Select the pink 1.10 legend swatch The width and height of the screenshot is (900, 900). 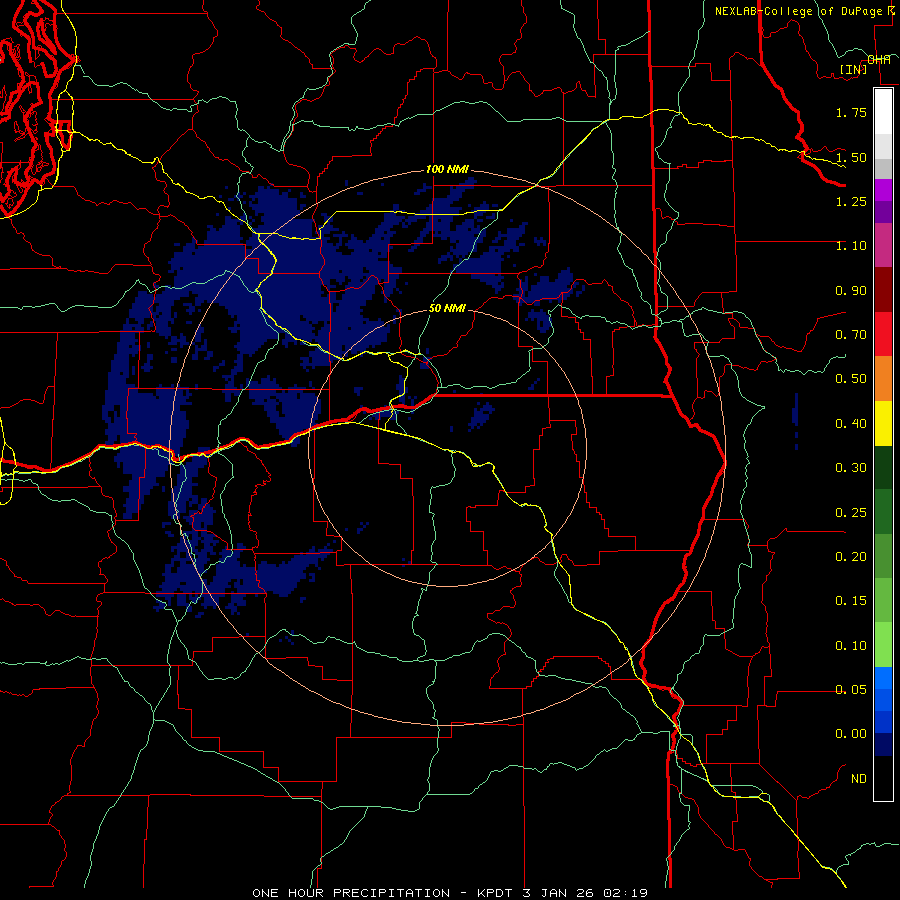pyautogui.click(x=883, y=245)
